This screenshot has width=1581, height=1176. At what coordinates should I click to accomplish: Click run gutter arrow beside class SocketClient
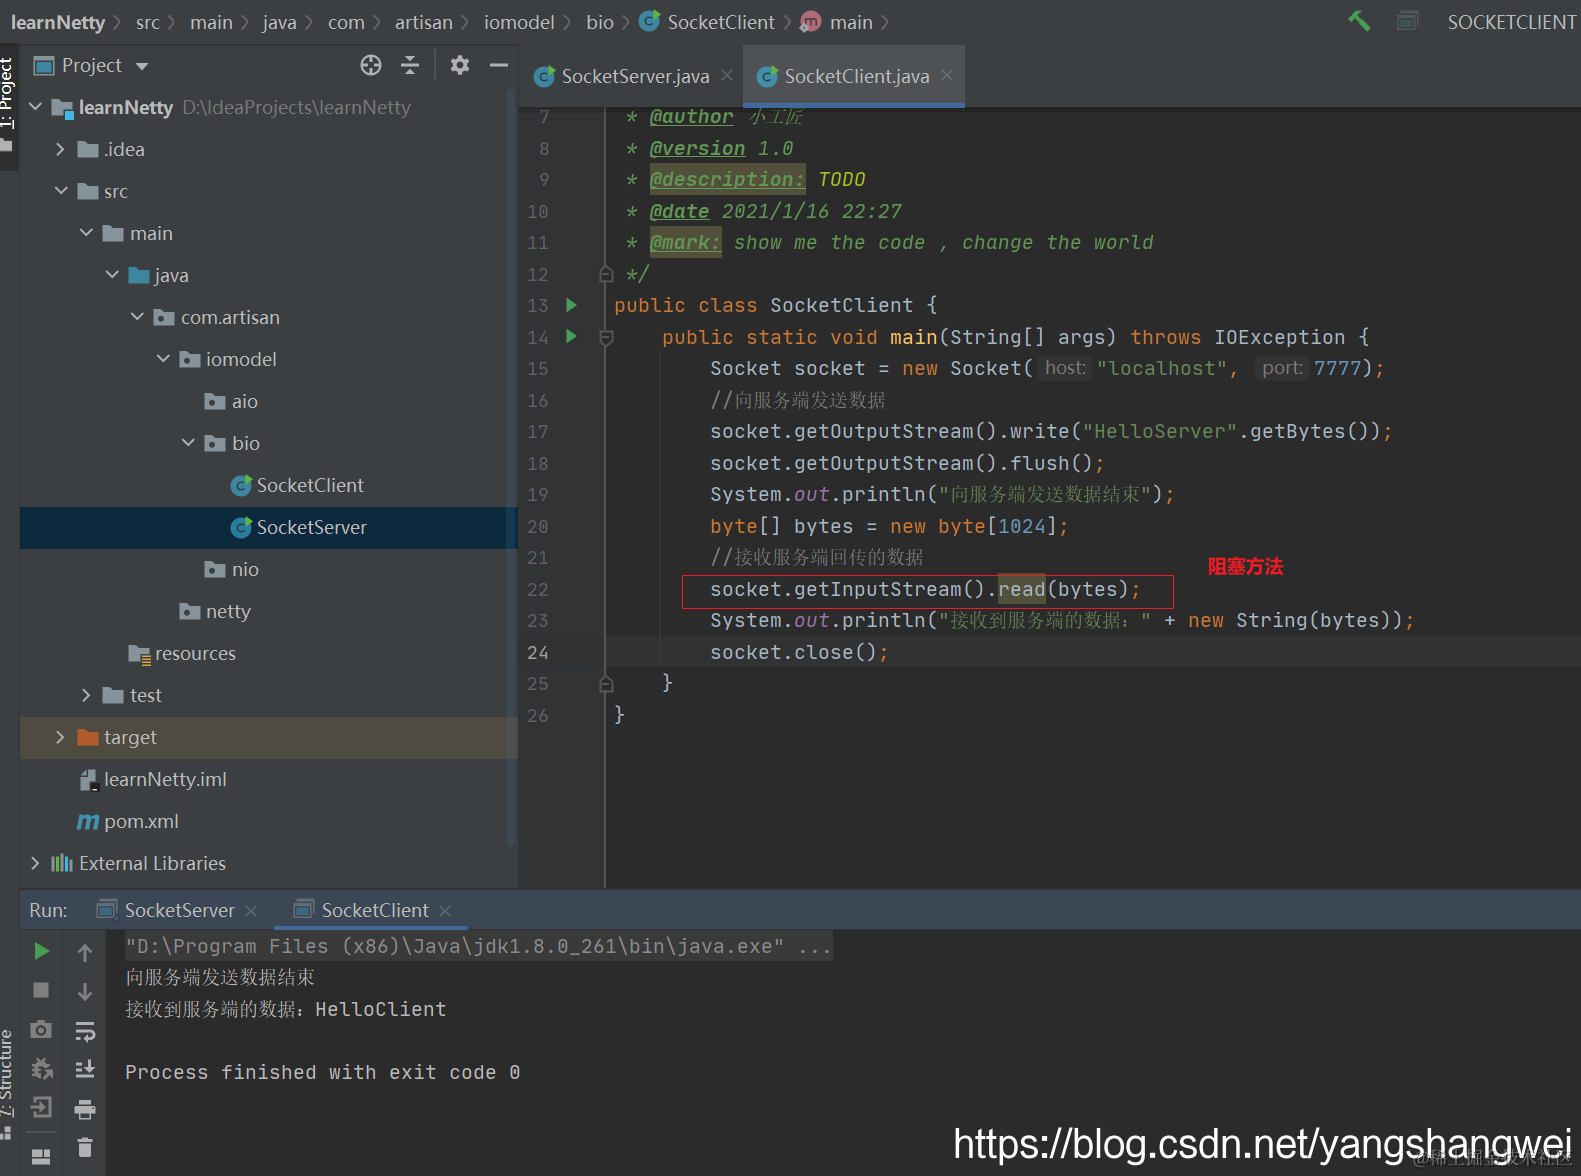tap(571, 305)
